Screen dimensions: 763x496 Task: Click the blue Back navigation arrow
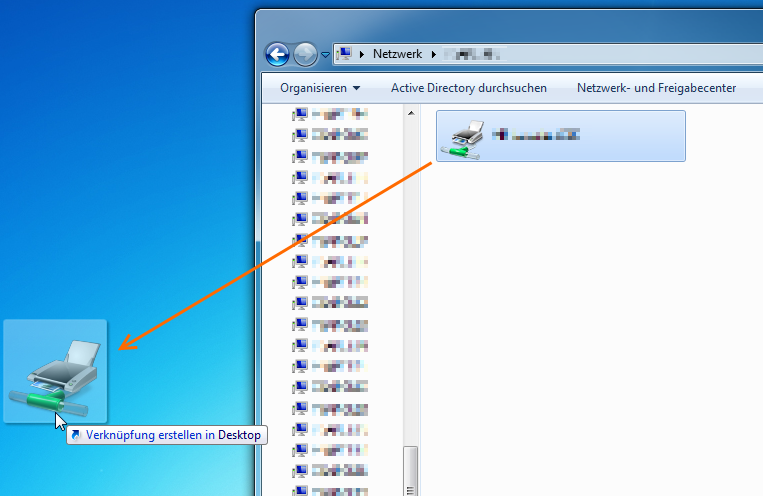point(277,54)
